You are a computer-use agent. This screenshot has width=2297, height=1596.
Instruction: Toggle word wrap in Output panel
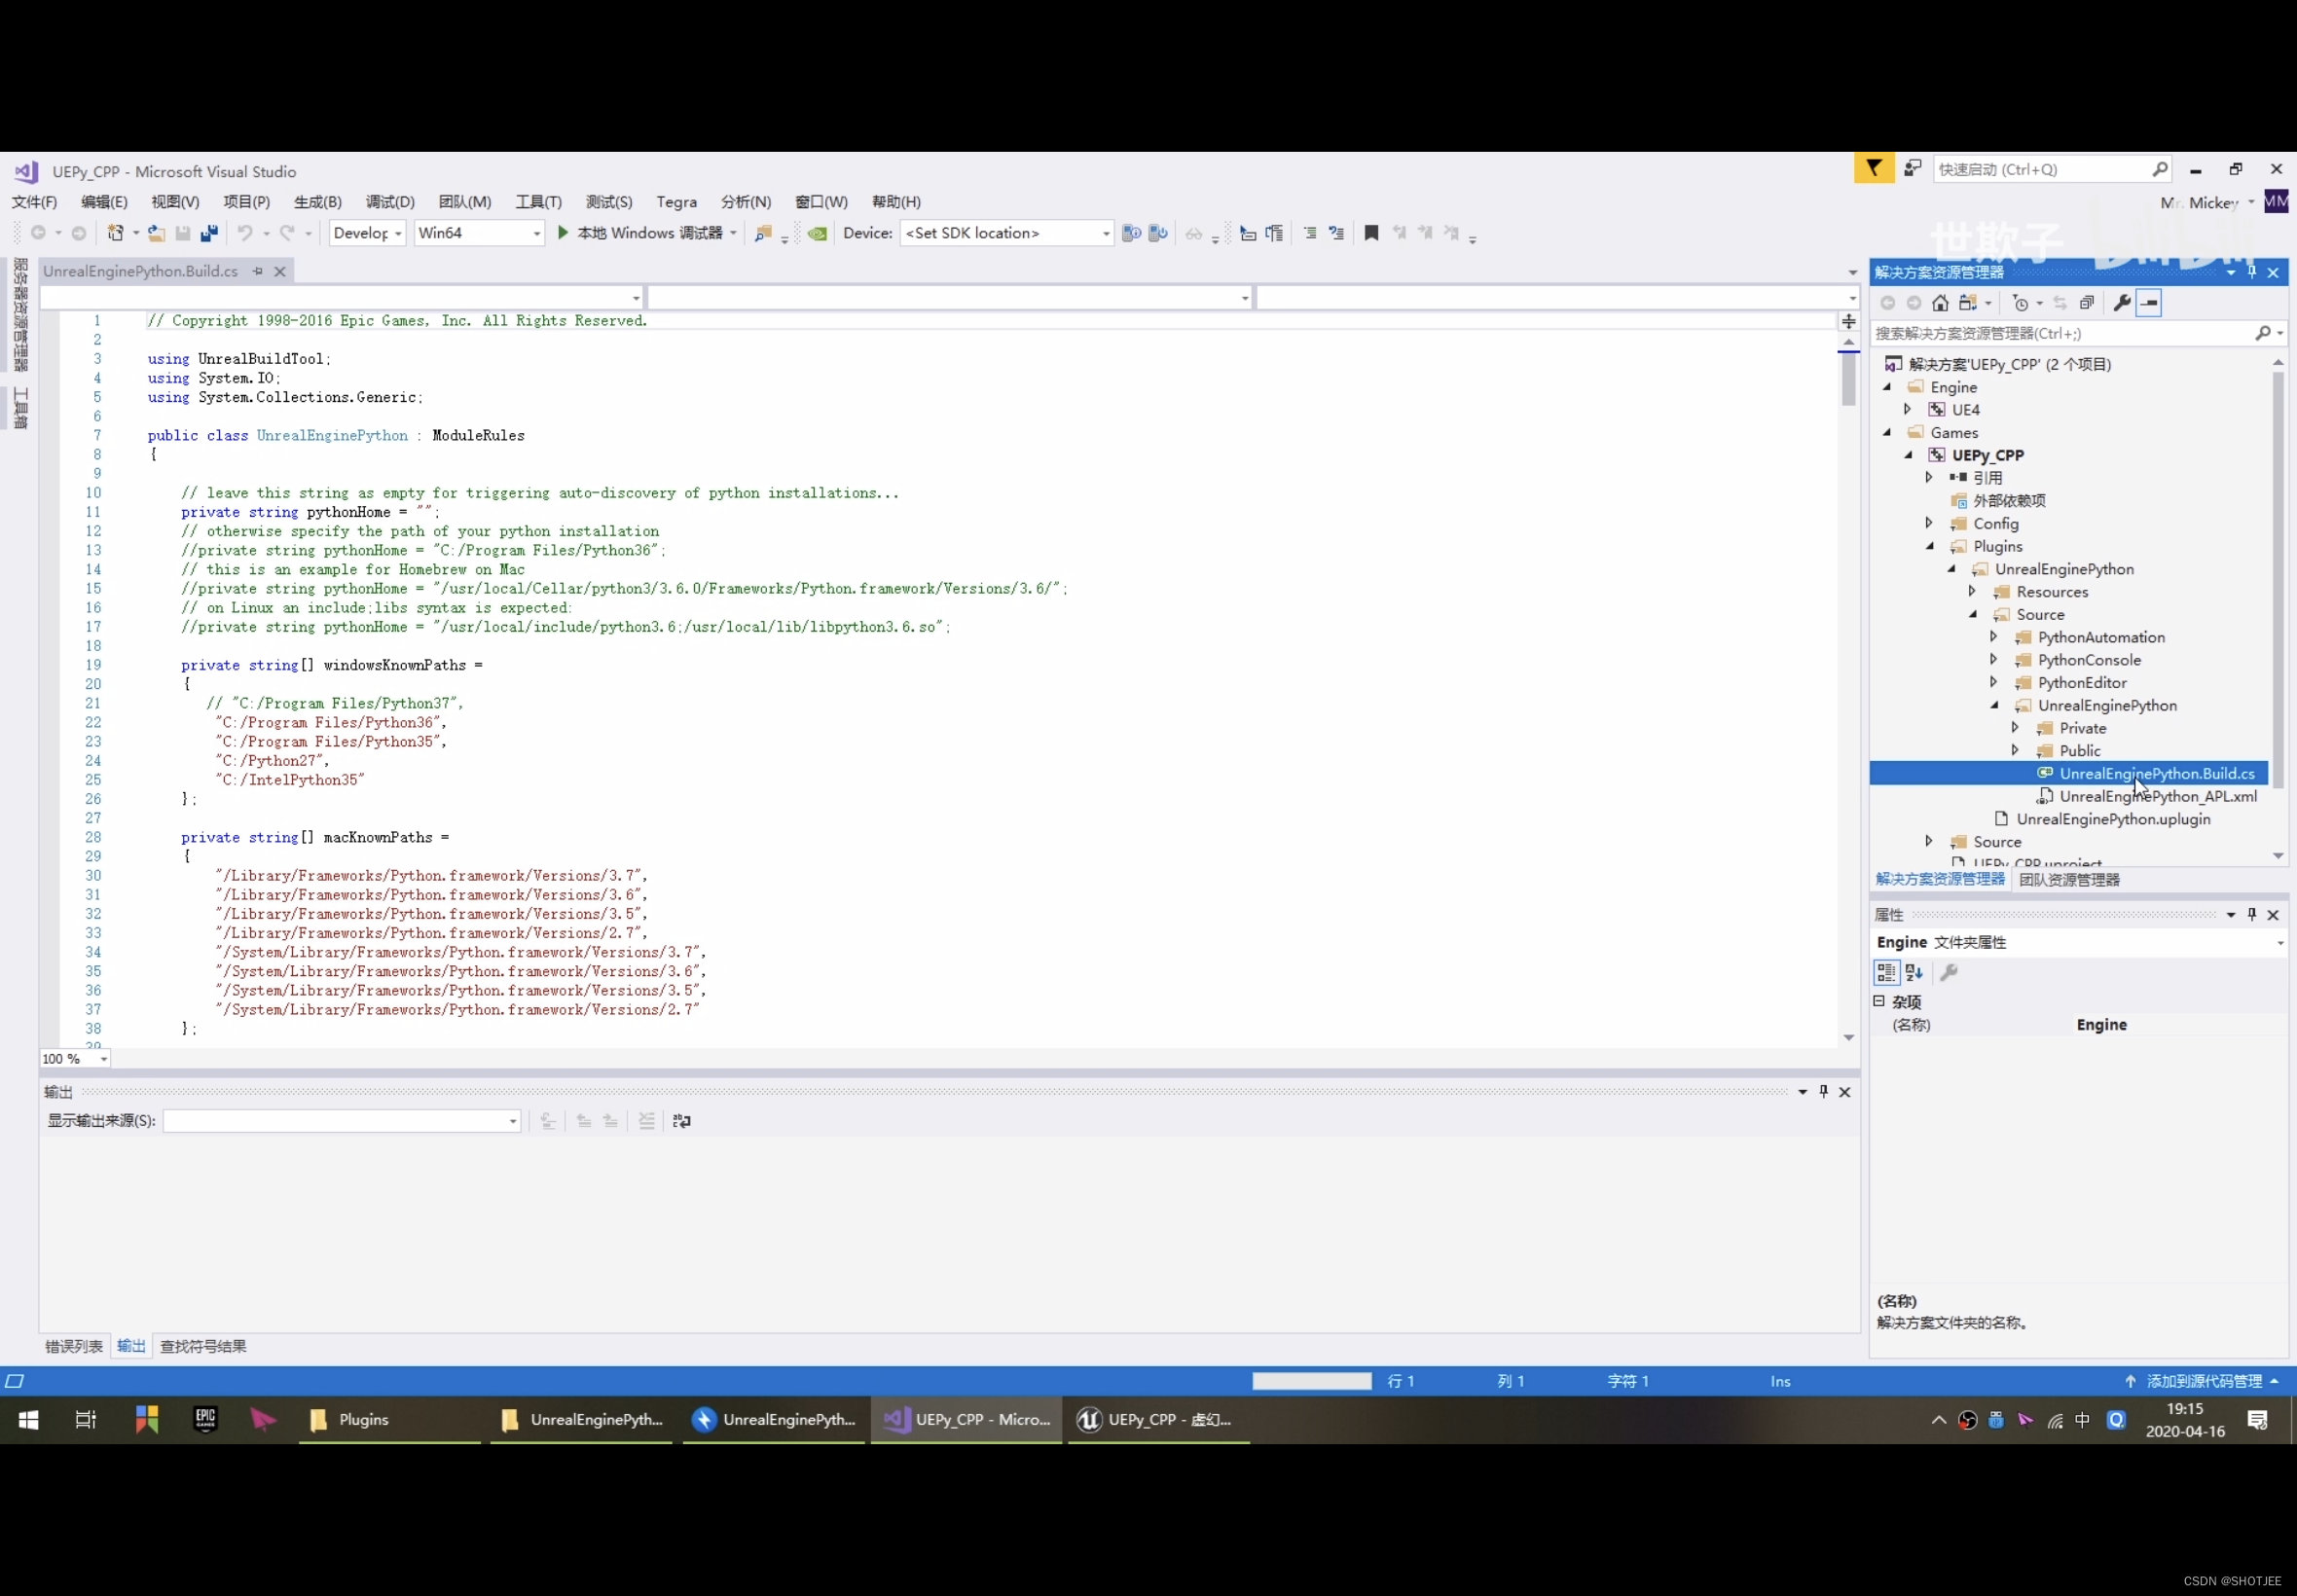682,1121
